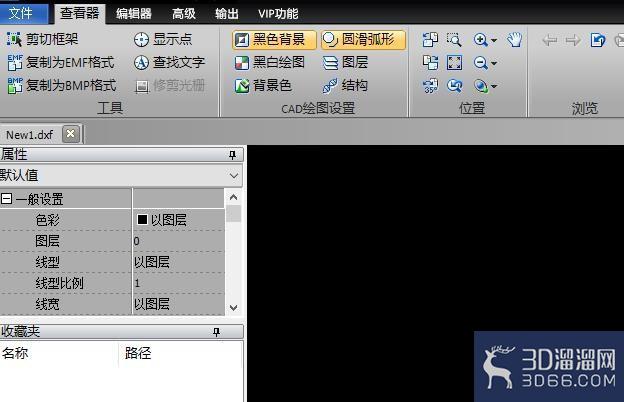Screen dimensions: 624x402
Task: Click the 35 degree rotate icon
Action: (x=430, y=86)
